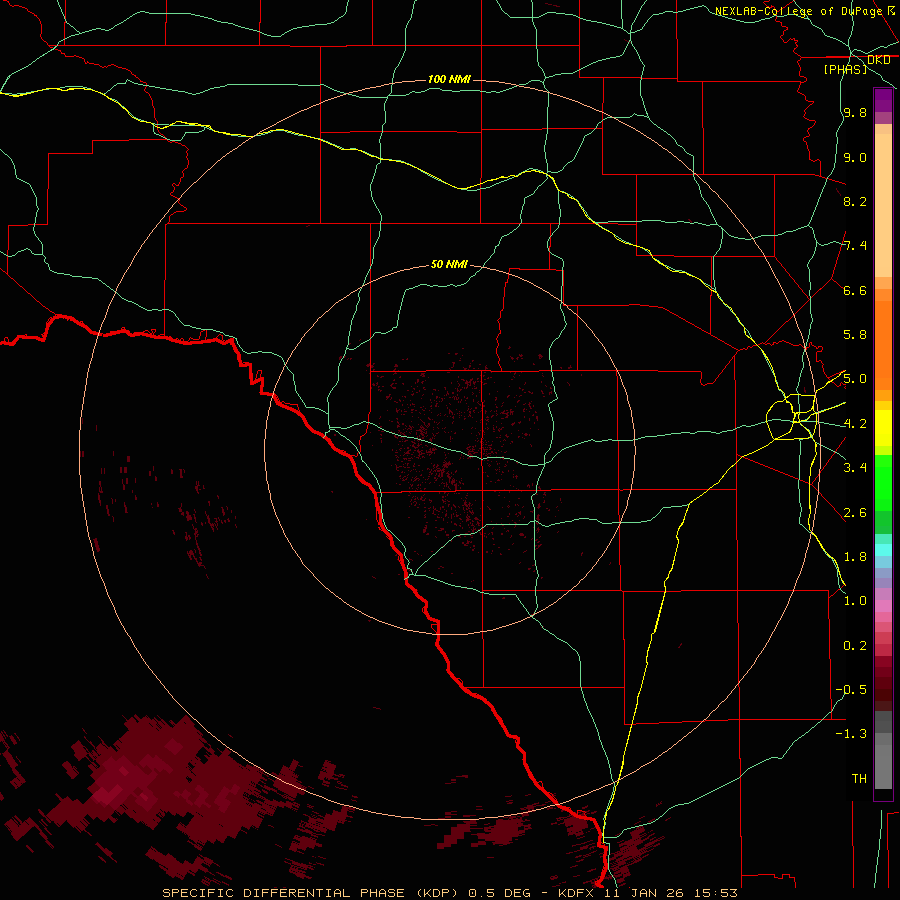Pick the bright green color bar segment
Viewport: 900px width, 900px height.
[883, 482]
